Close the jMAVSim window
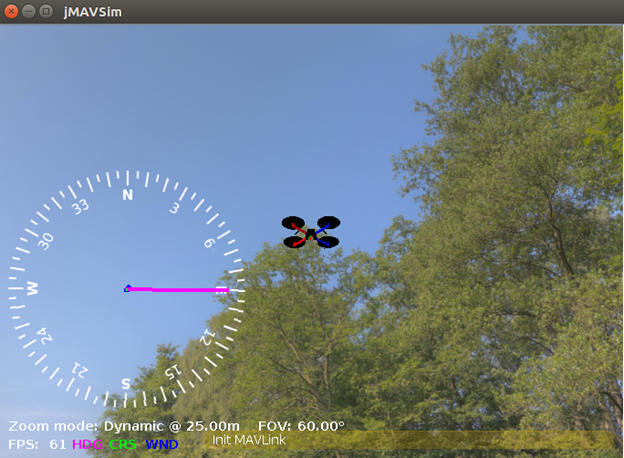Viewport: 624px width, 458px height. click(x=12, y=12)
